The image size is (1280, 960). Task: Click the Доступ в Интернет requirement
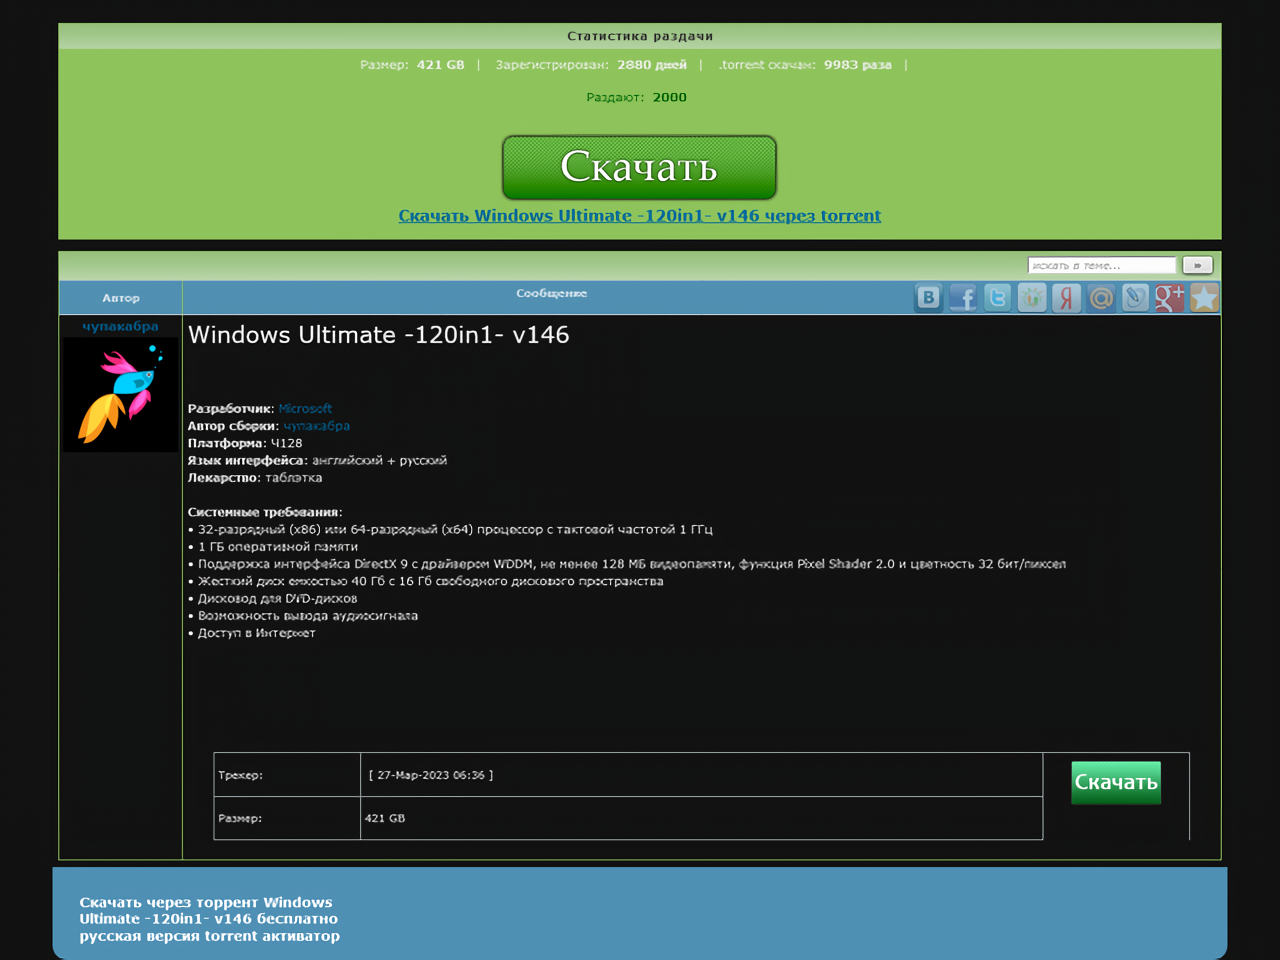[252, 633]
